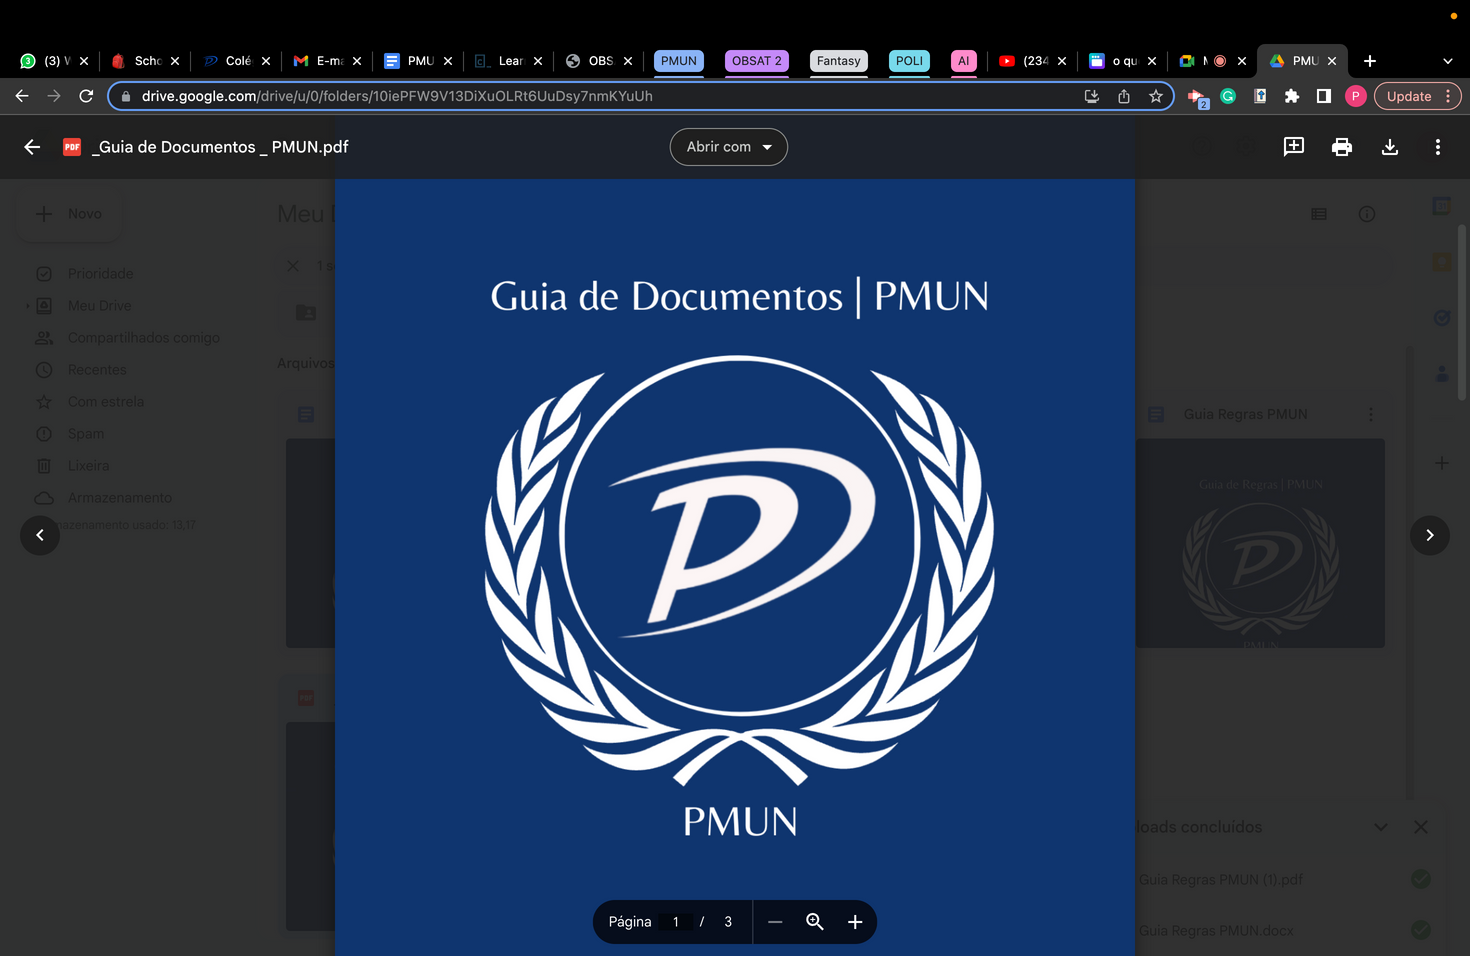
Task: Collapse the downloads concluídos panel
Action: point(1381,827)
